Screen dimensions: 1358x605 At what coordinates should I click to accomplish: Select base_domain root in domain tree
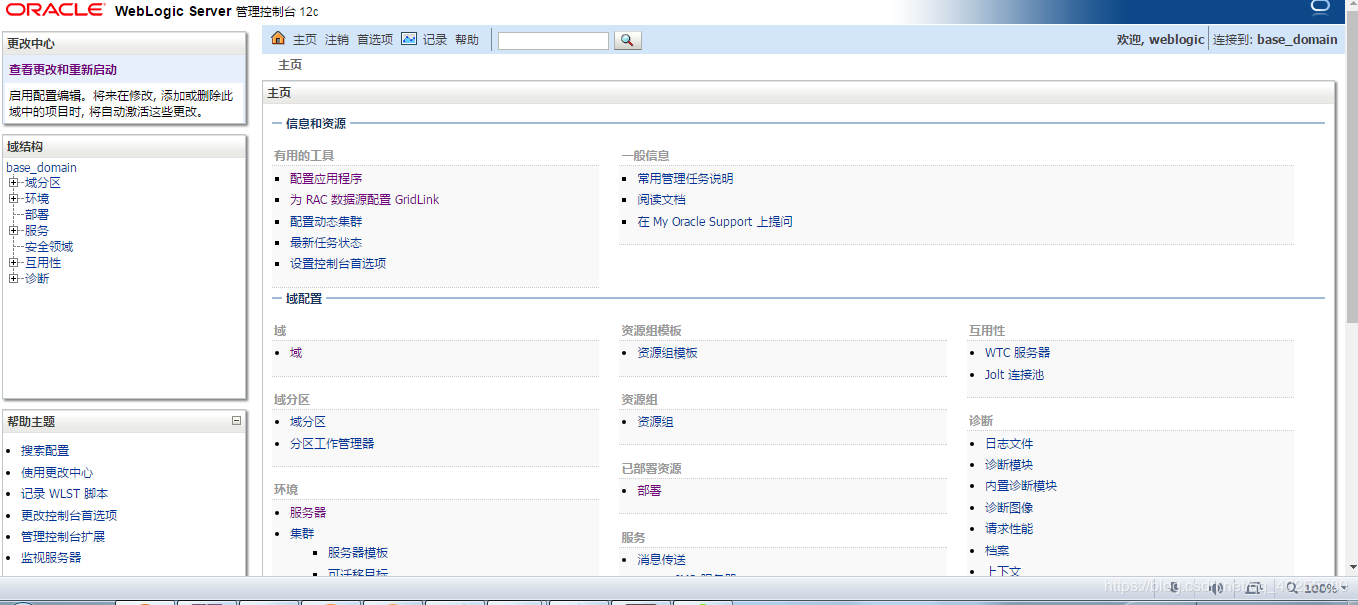pos(41,168)
